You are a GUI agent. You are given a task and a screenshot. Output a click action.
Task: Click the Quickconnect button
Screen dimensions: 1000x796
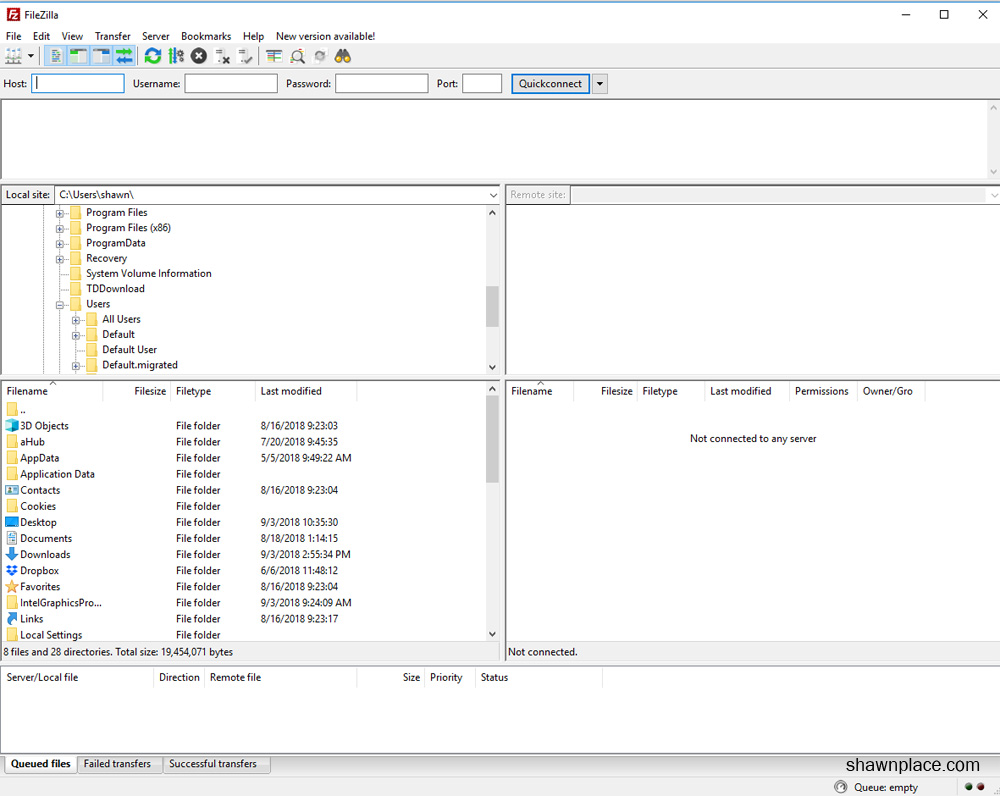tap(550, 84)
